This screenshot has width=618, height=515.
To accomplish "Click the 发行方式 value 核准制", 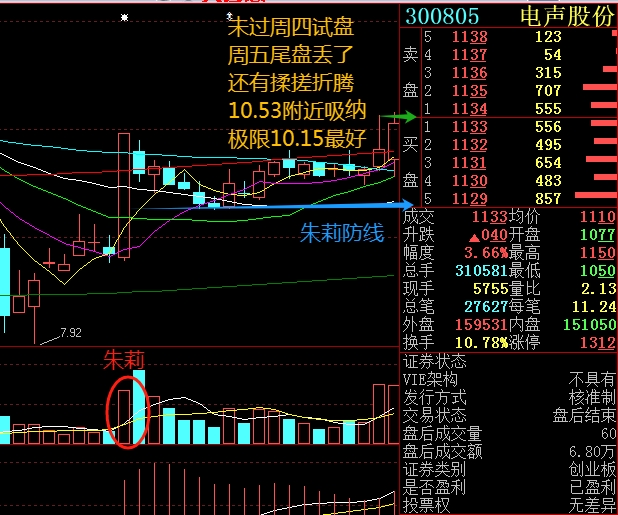I will pos(592,397).
